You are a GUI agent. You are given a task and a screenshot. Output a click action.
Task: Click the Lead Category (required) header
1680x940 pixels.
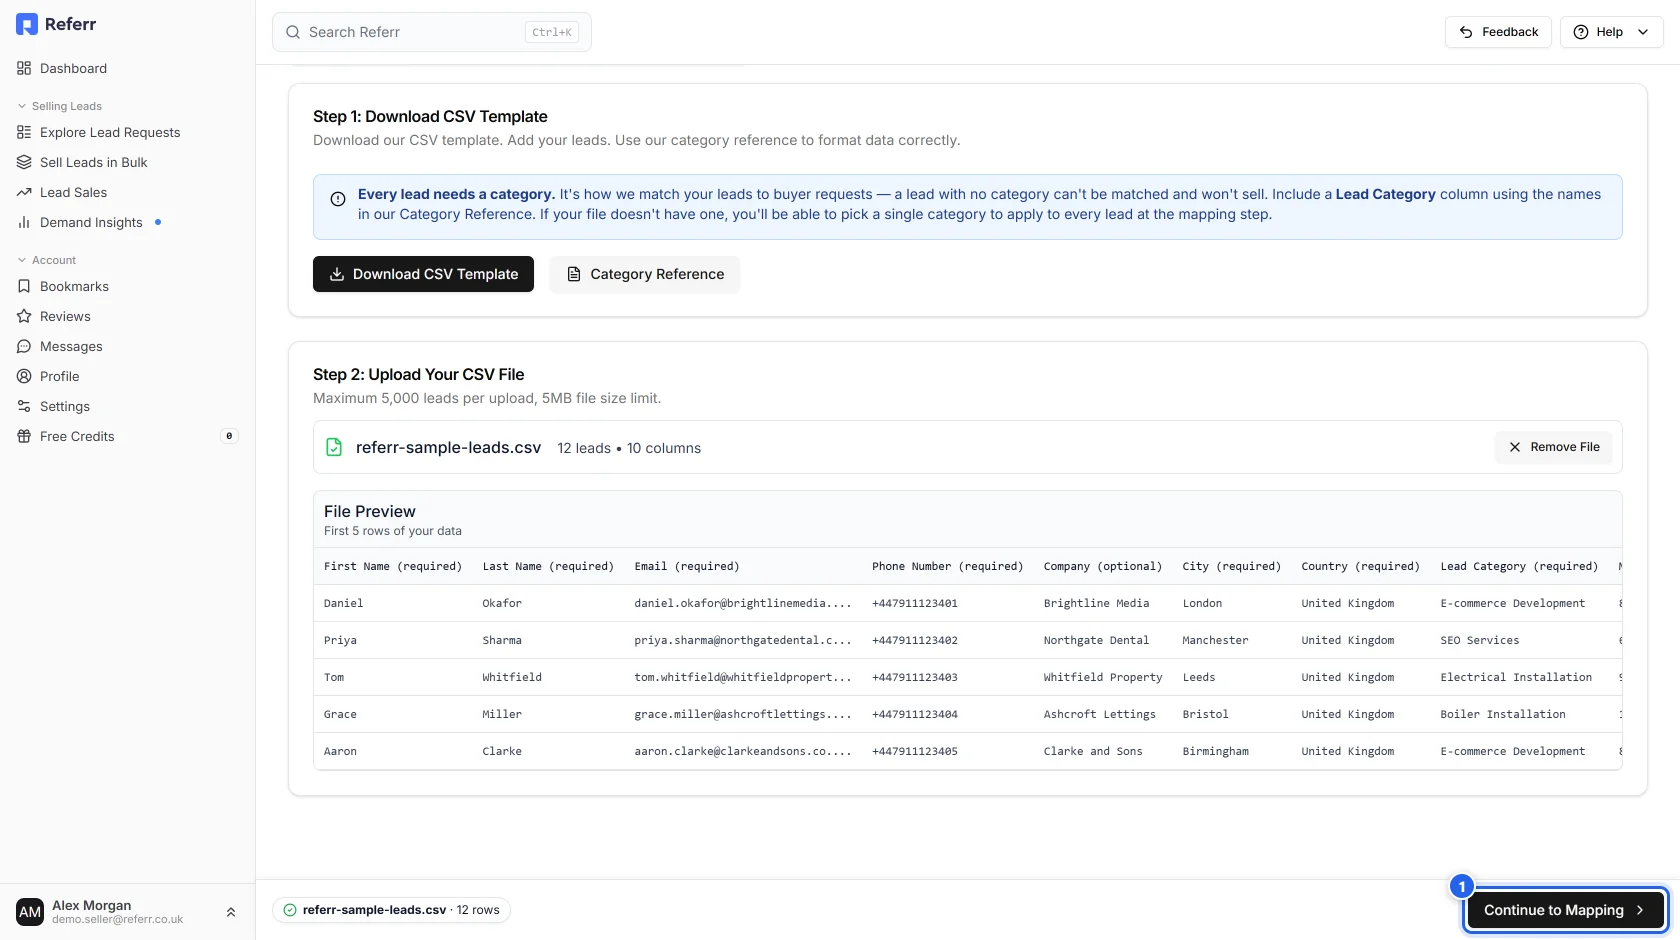[1519, 566]
